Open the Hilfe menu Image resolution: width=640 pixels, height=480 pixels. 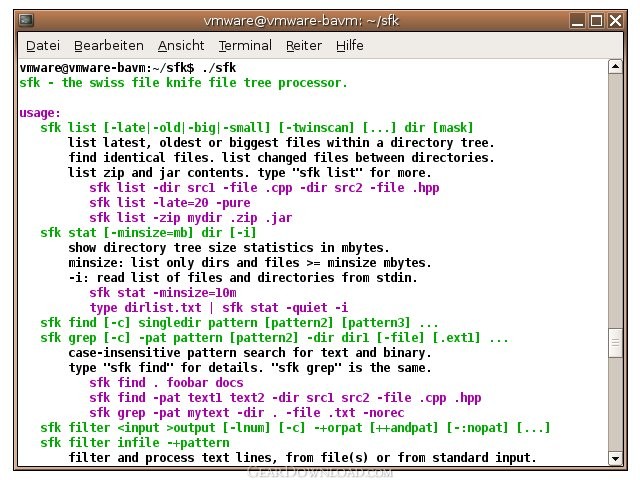(349, 45)
